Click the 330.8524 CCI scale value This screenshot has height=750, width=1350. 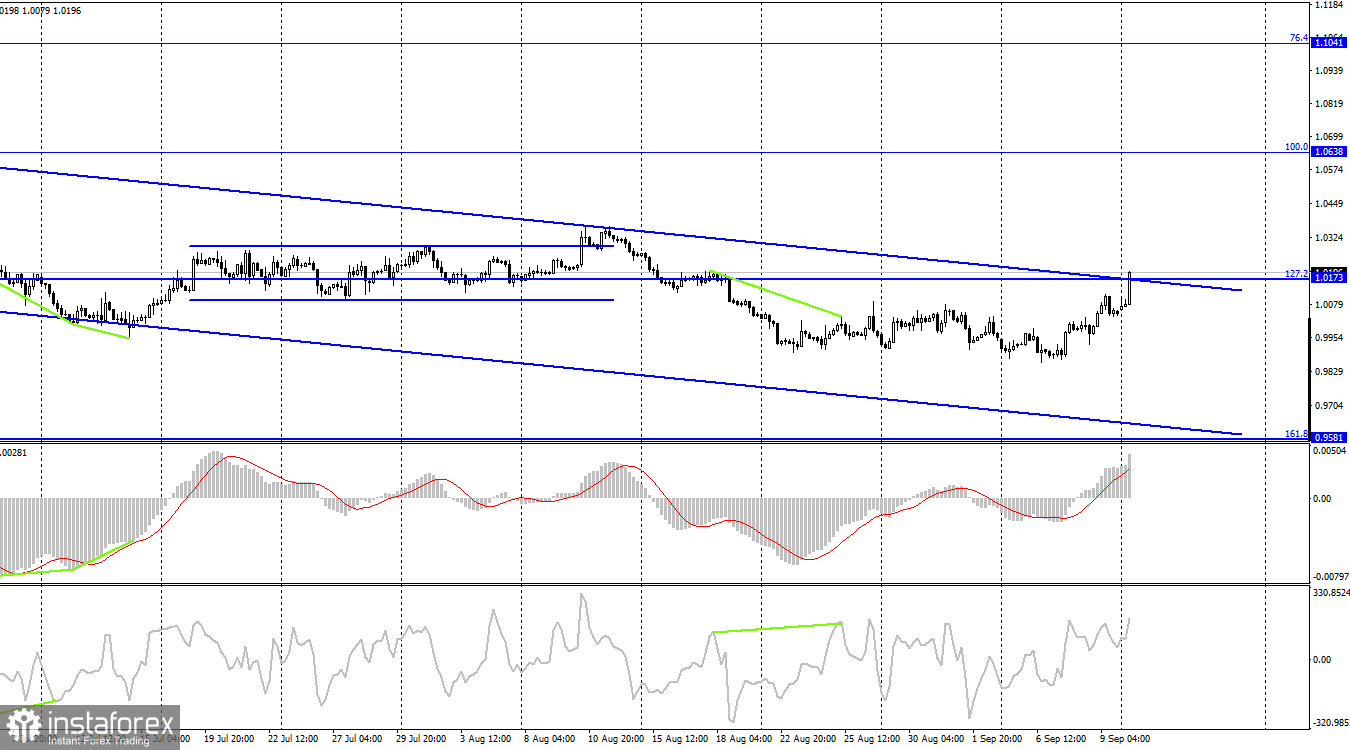coord(1330,593)
